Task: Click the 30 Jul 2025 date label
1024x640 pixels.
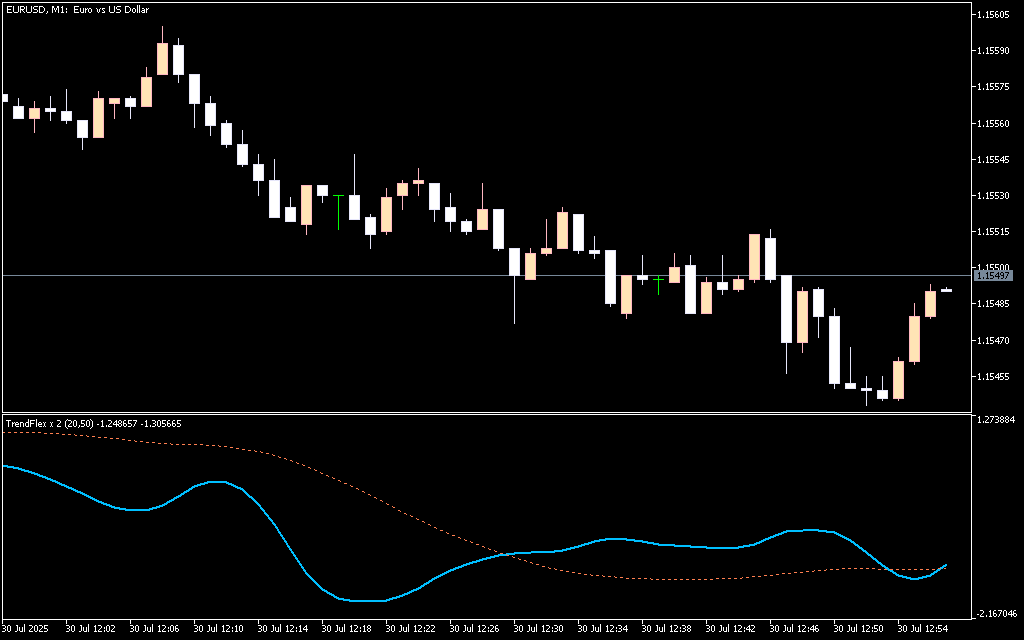Action: [x=26, y=629]
